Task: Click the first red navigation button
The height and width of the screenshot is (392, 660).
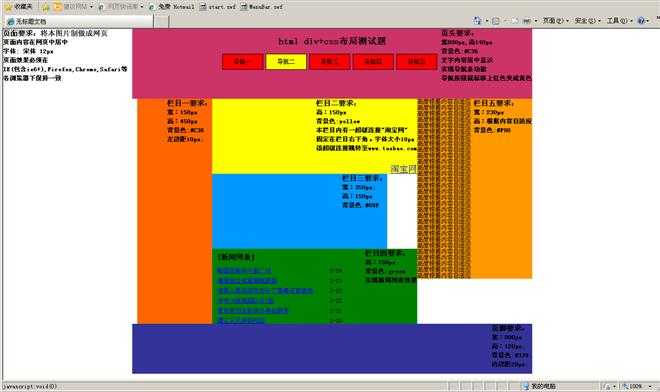Action: [x=242, y=61]
